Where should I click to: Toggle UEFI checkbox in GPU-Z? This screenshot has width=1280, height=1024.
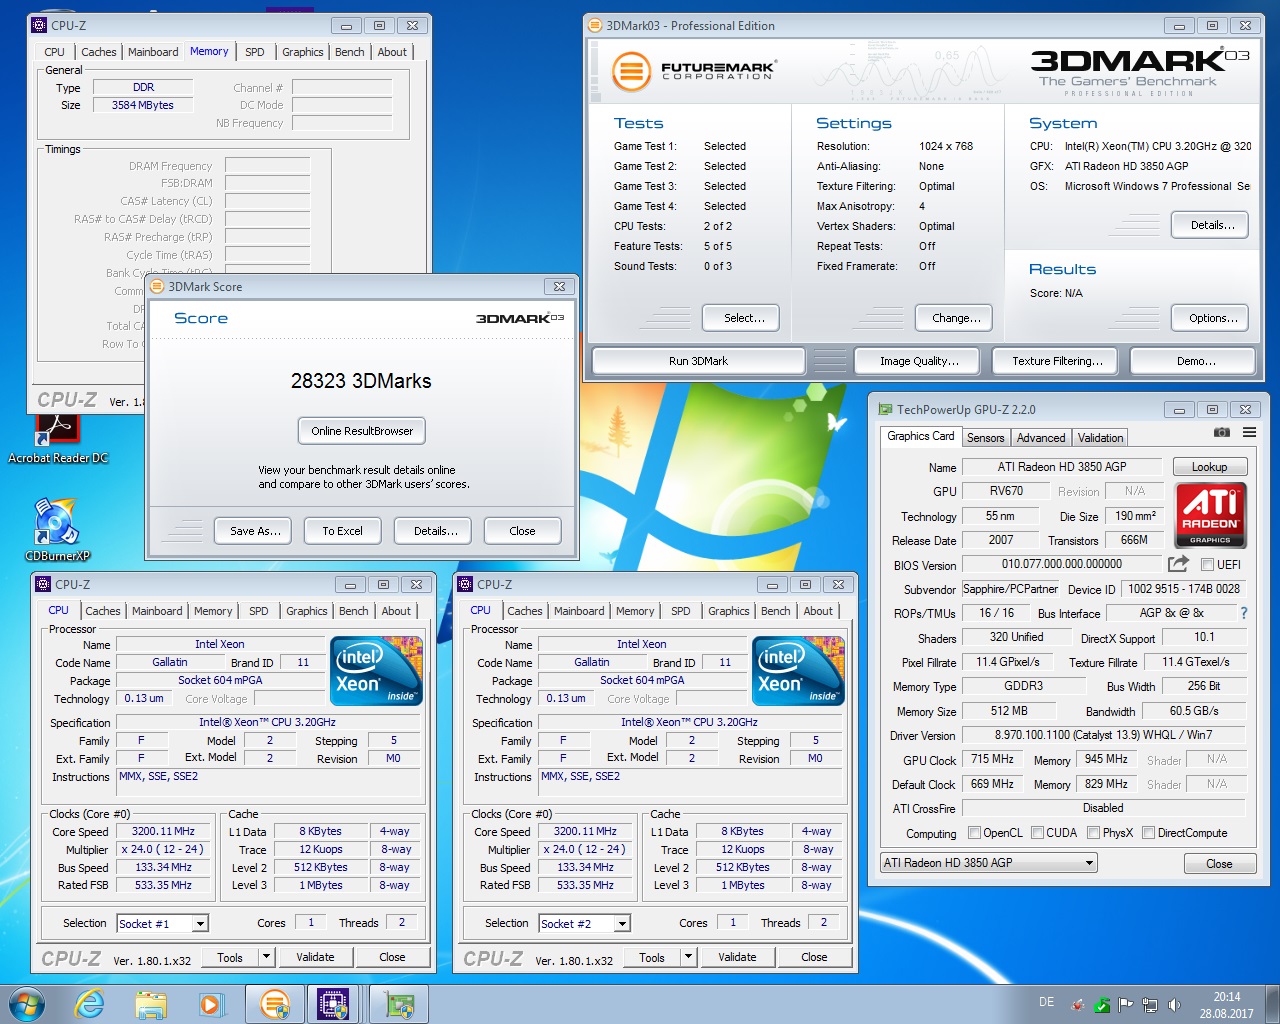pyautogui.click(x=1207, y=564)
